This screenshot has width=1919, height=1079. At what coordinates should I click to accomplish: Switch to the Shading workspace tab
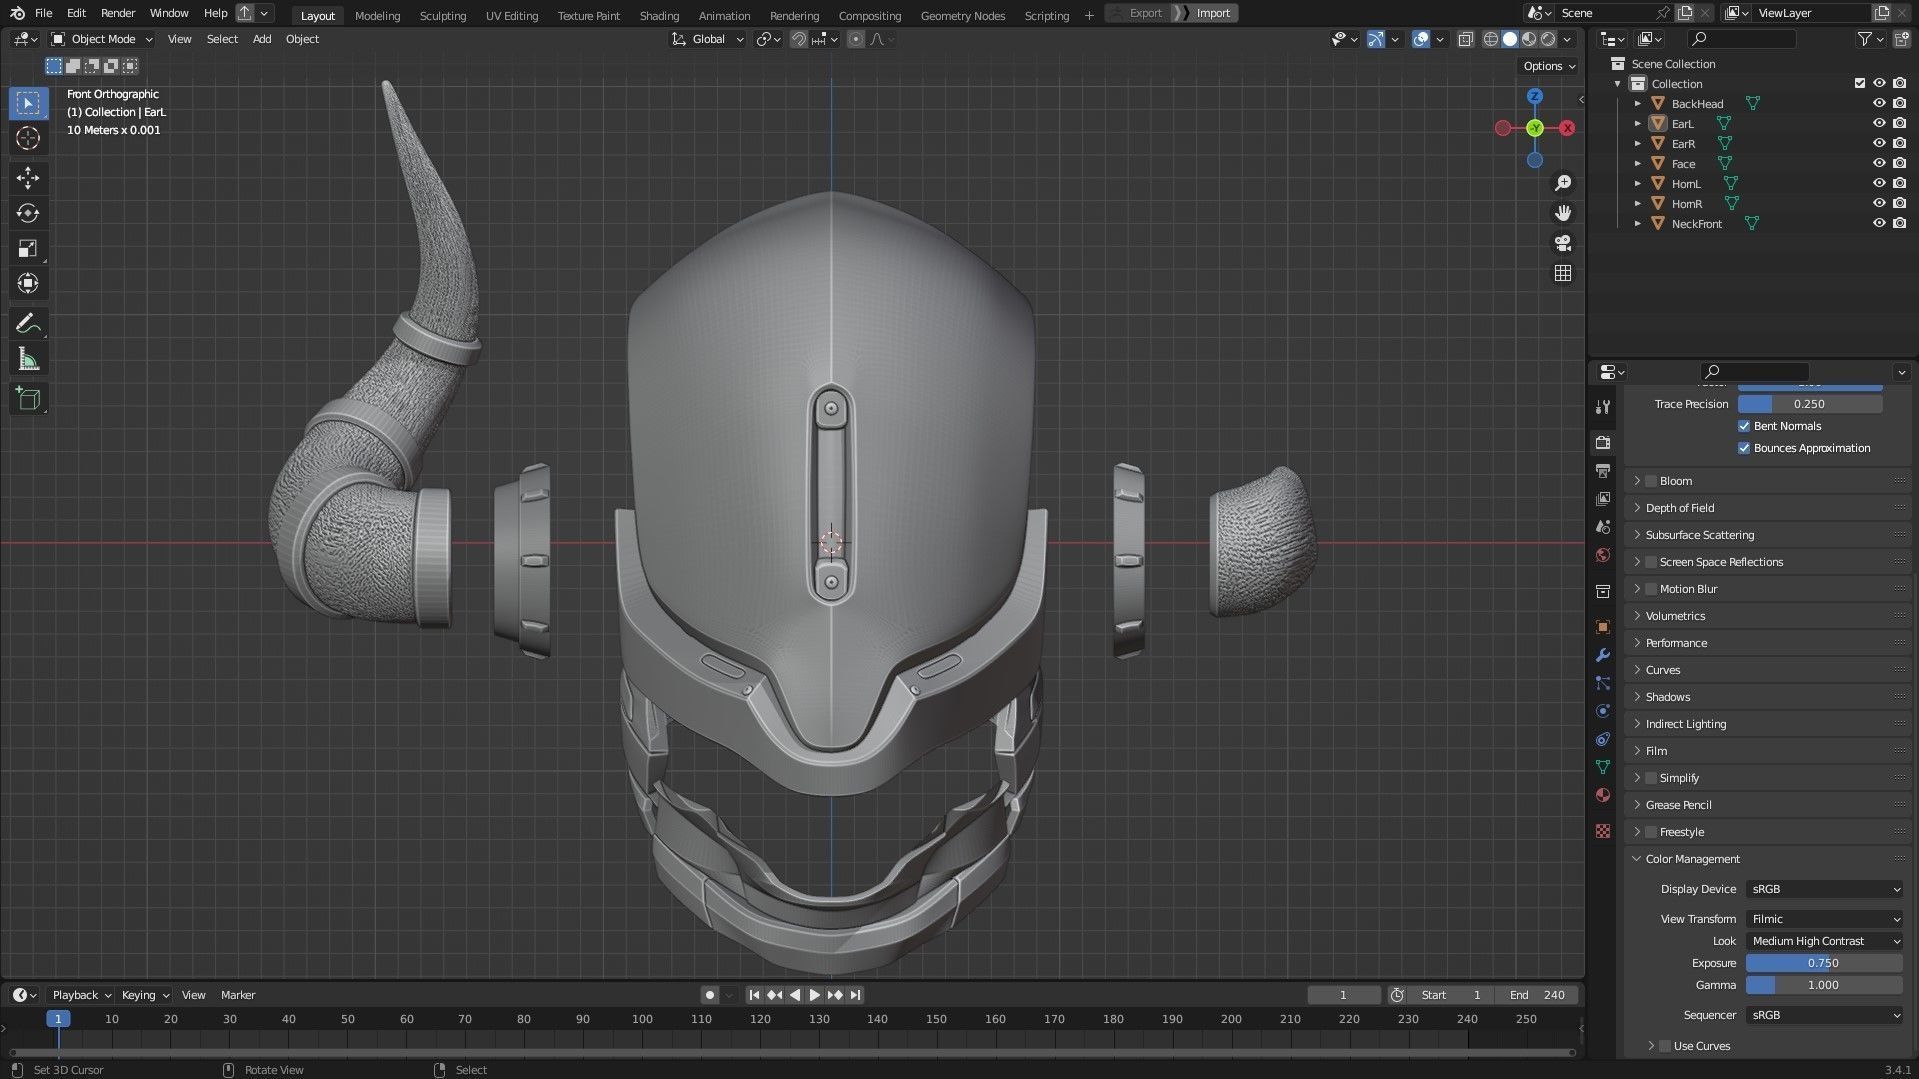[x=659, y=16]
